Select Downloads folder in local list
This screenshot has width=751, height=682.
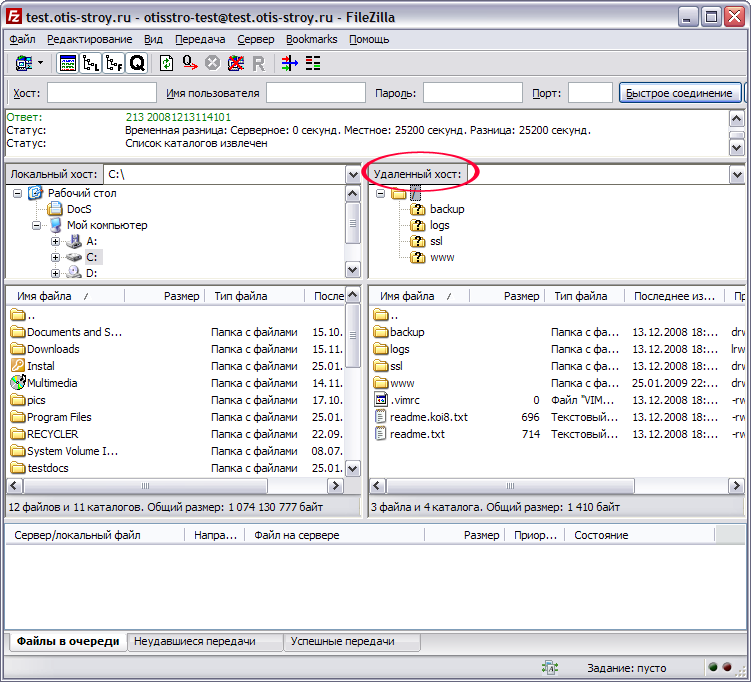53,349
